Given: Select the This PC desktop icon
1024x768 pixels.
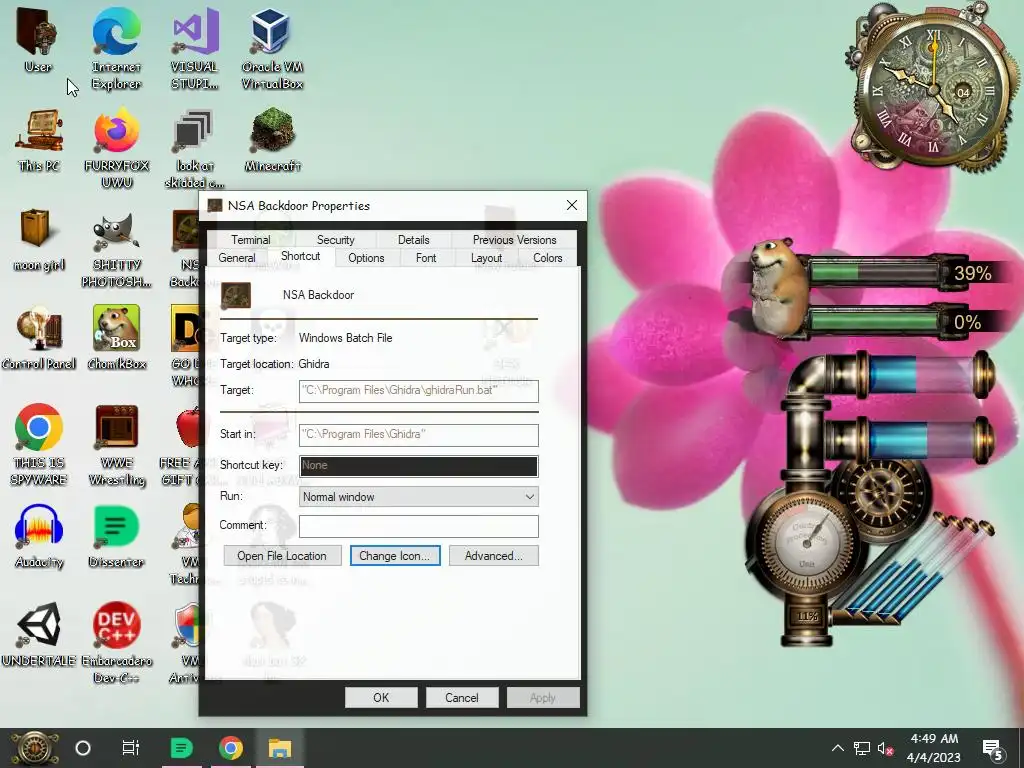Looking at the screenshot, I should pos(39,140).
